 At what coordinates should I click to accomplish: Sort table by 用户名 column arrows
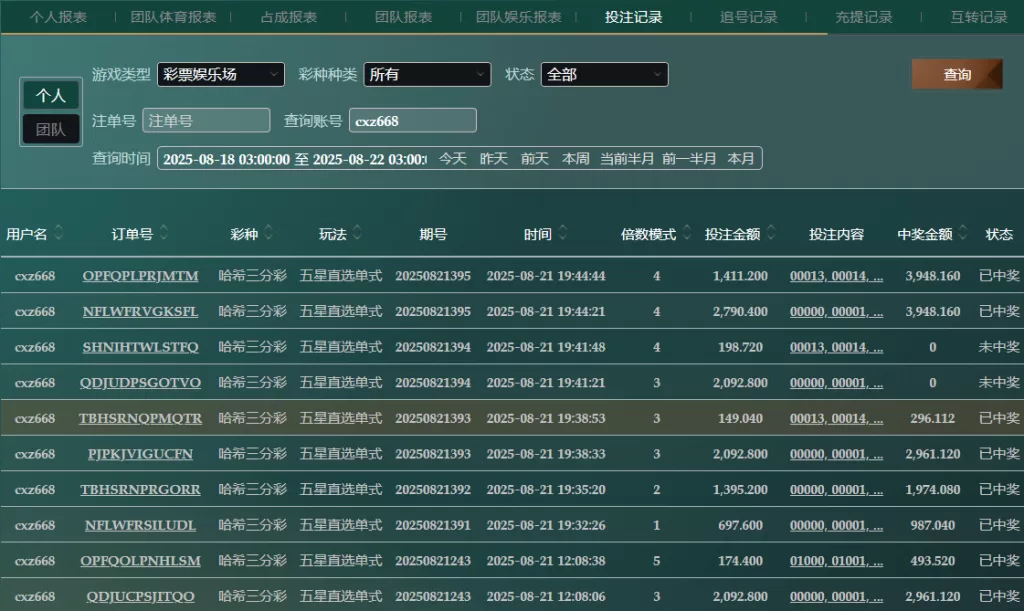coord(59,232)
